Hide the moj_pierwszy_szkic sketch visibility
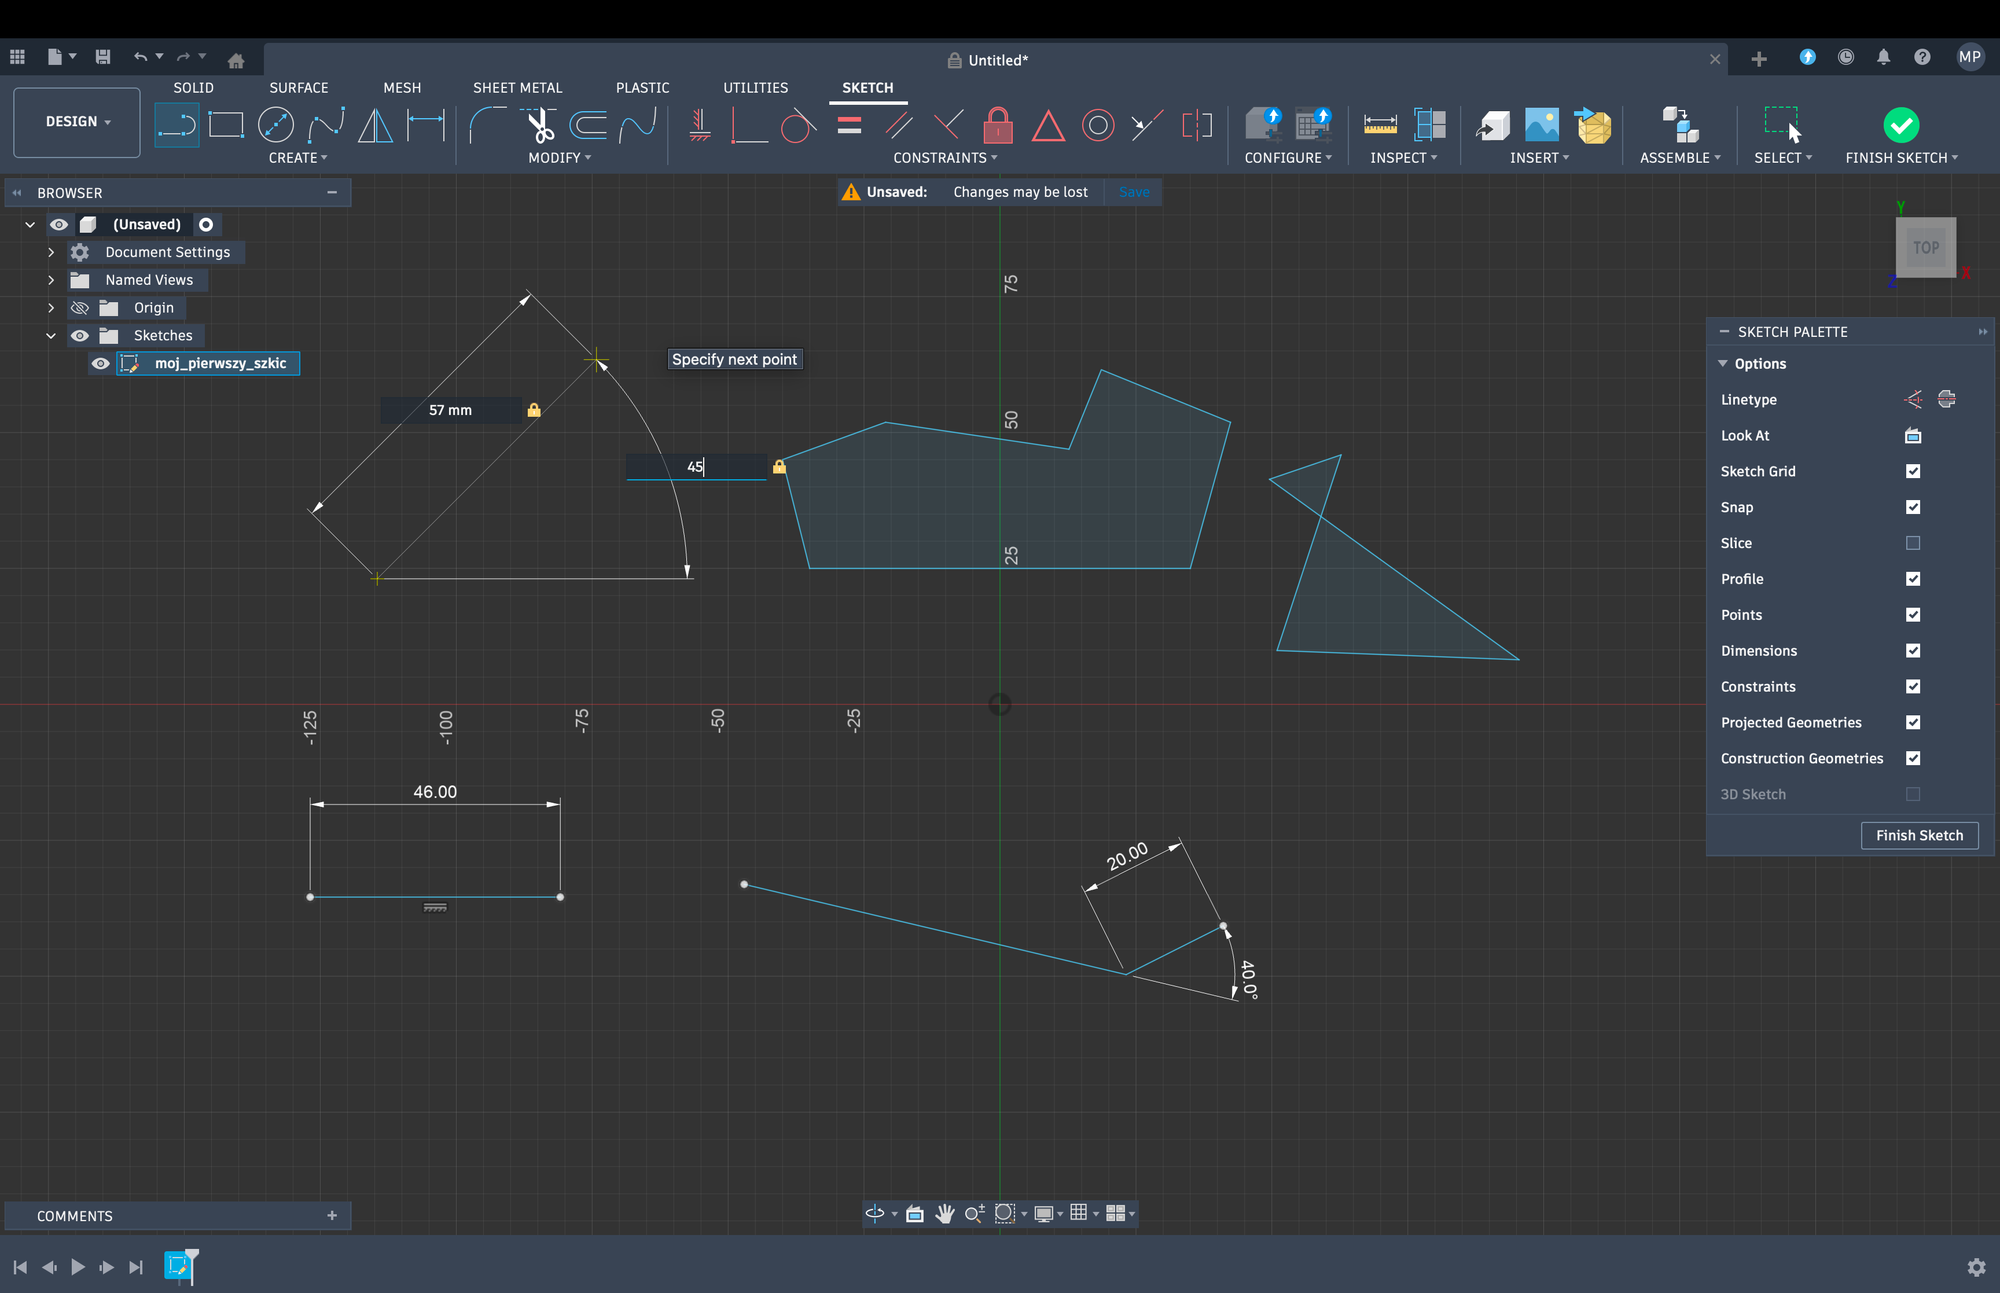Viewport: 2000px width, 1293px height. point(101,364)
